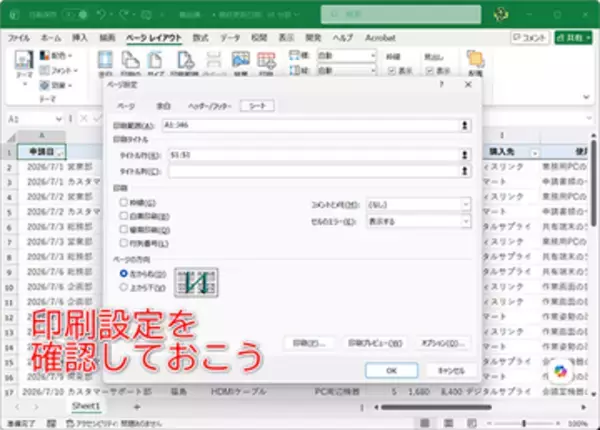Click the Comments (コメント) button
Viewport: 600px width, 430px height.
[x=530, y=37]
